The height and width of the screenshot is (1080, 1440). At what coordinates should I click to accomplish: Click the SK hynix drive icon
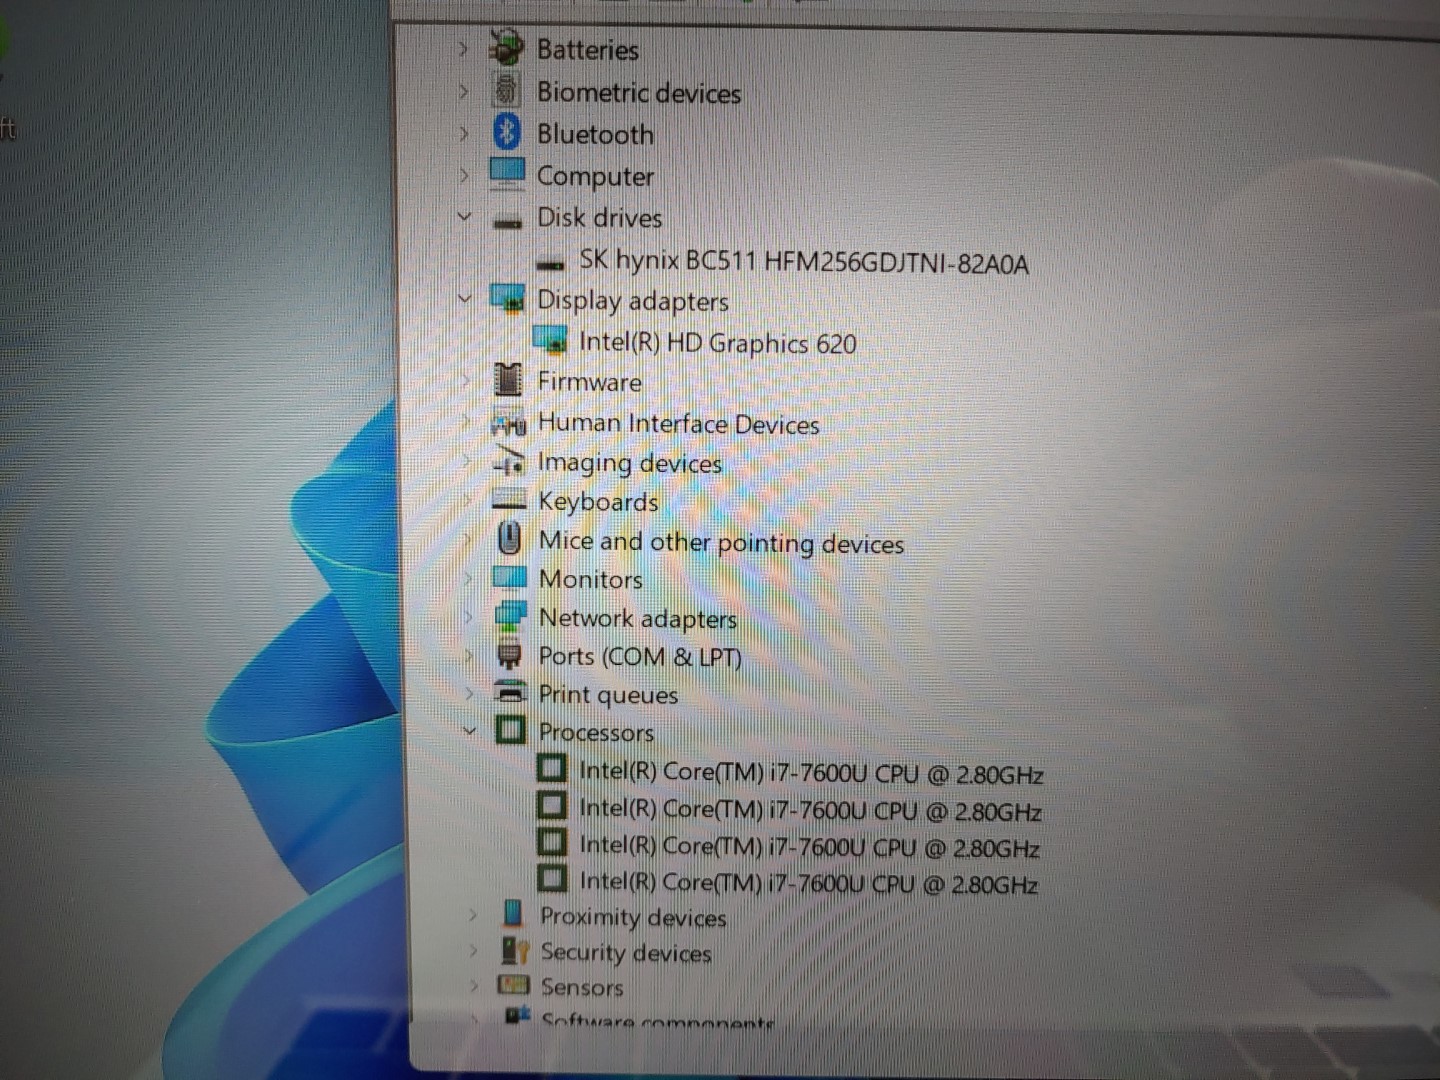click(x=551, y=265)
